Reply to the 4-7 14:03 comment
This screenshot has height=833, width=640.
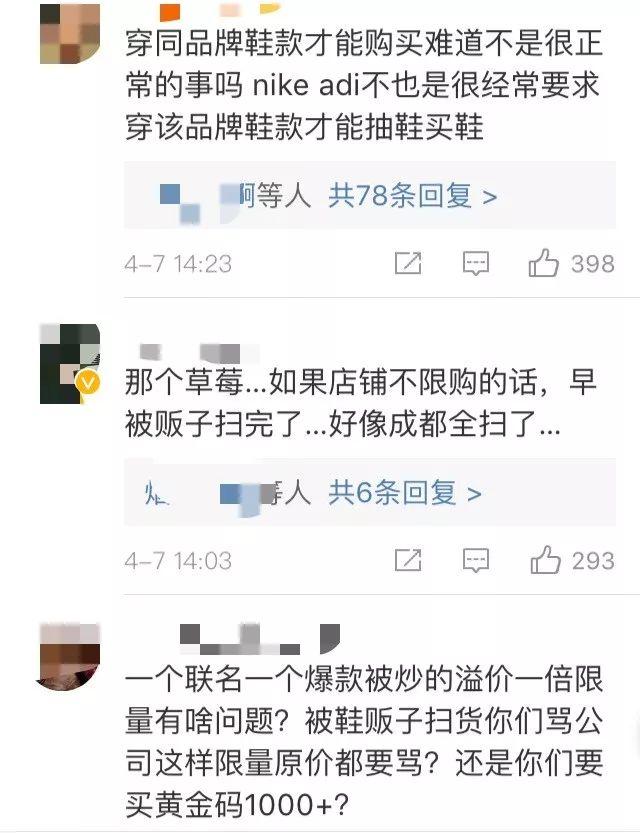[x=475, y=560]
